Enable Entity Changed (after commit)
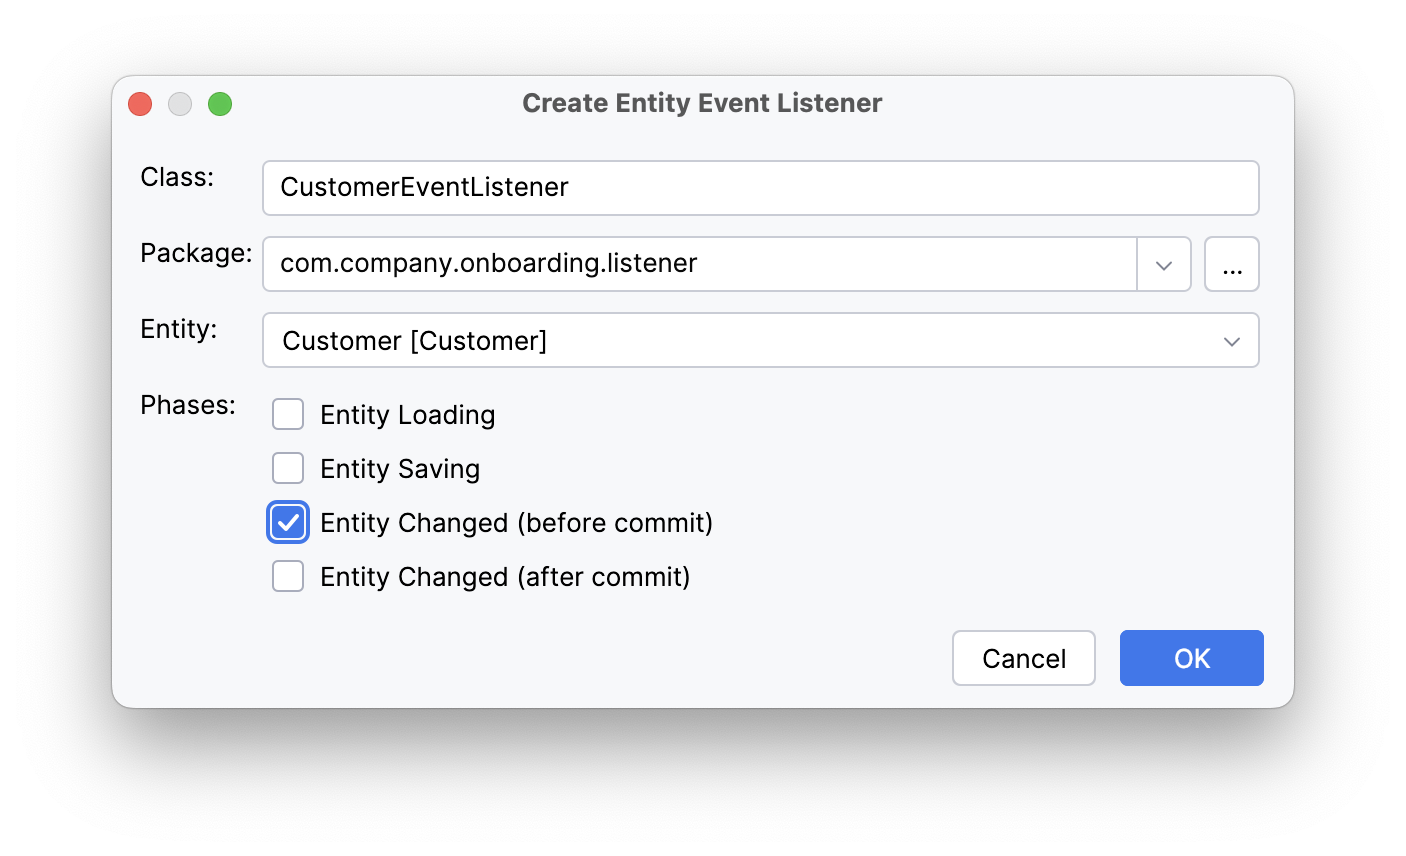The image size is (1406, 856). coord(288,576)
